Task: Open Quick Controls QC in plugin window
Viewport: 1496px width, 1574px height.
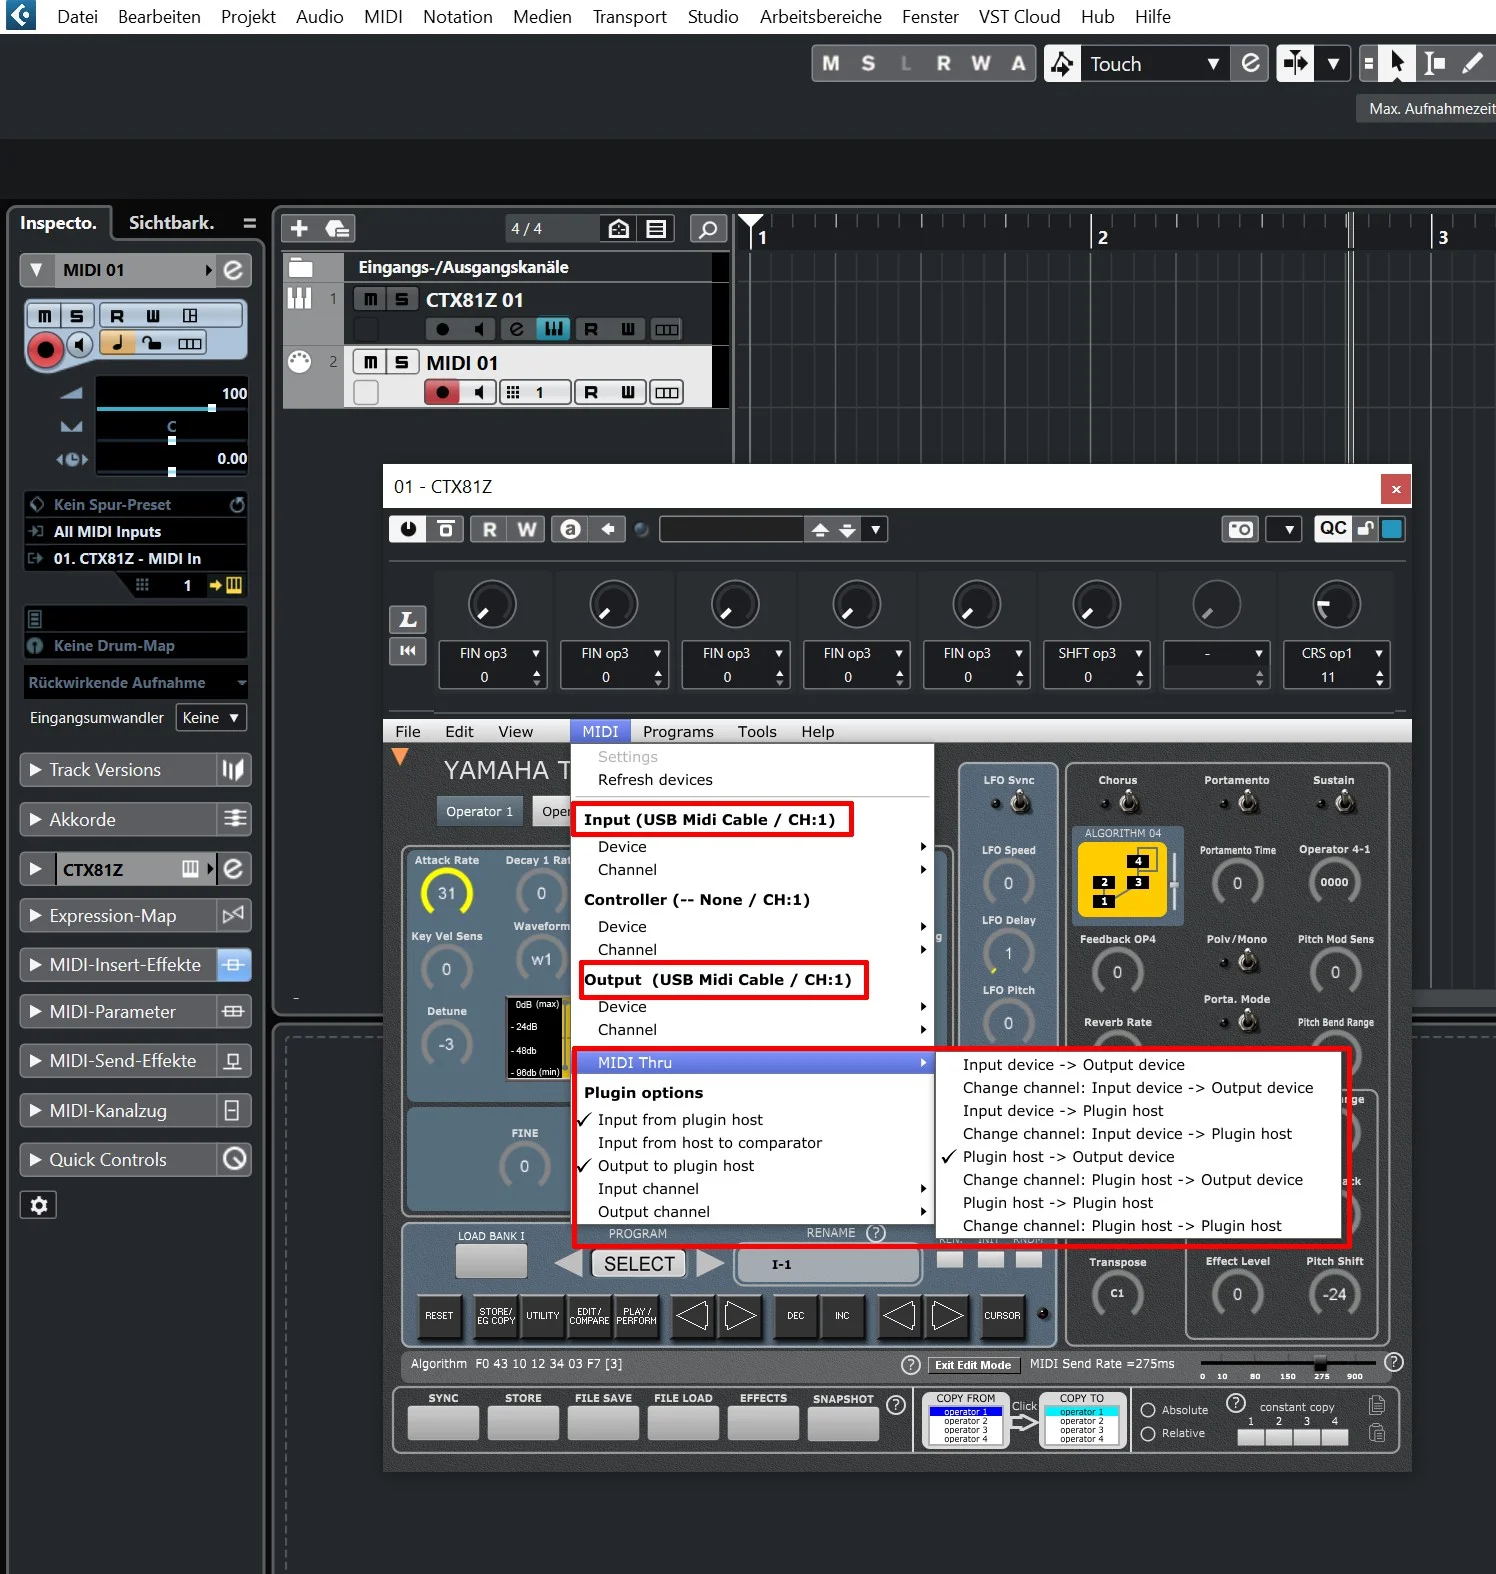Action: tap(1333, 529)
